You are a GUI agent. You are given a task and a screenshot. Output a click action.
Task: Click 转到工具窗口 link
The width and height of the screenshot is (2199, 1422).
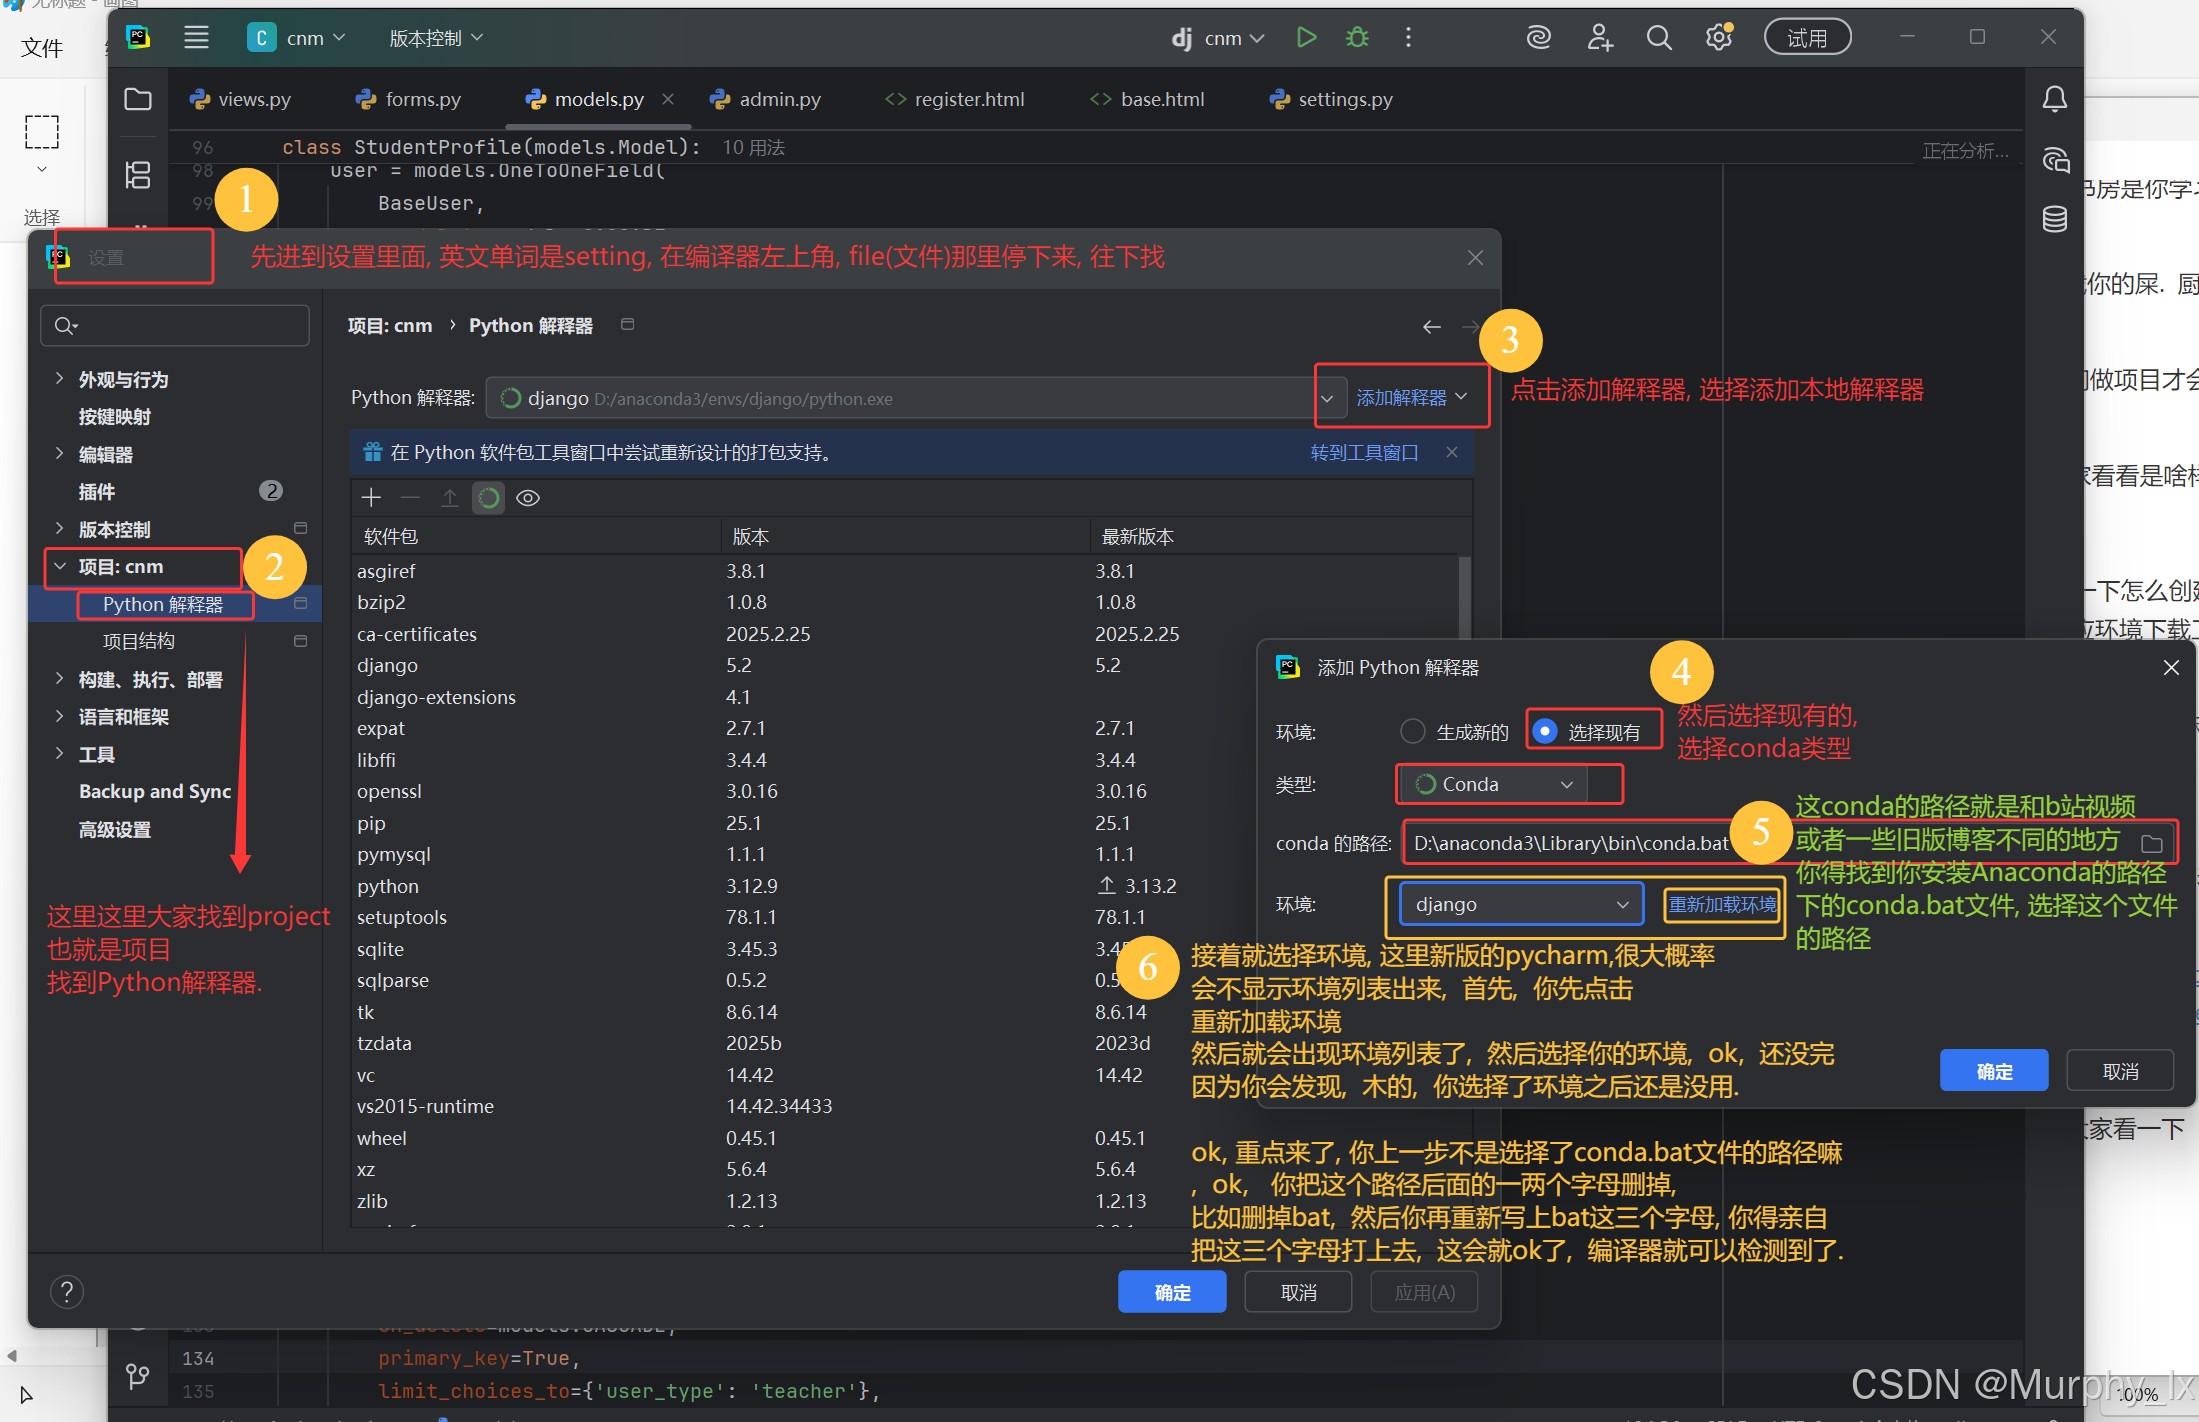point(1364,453)
